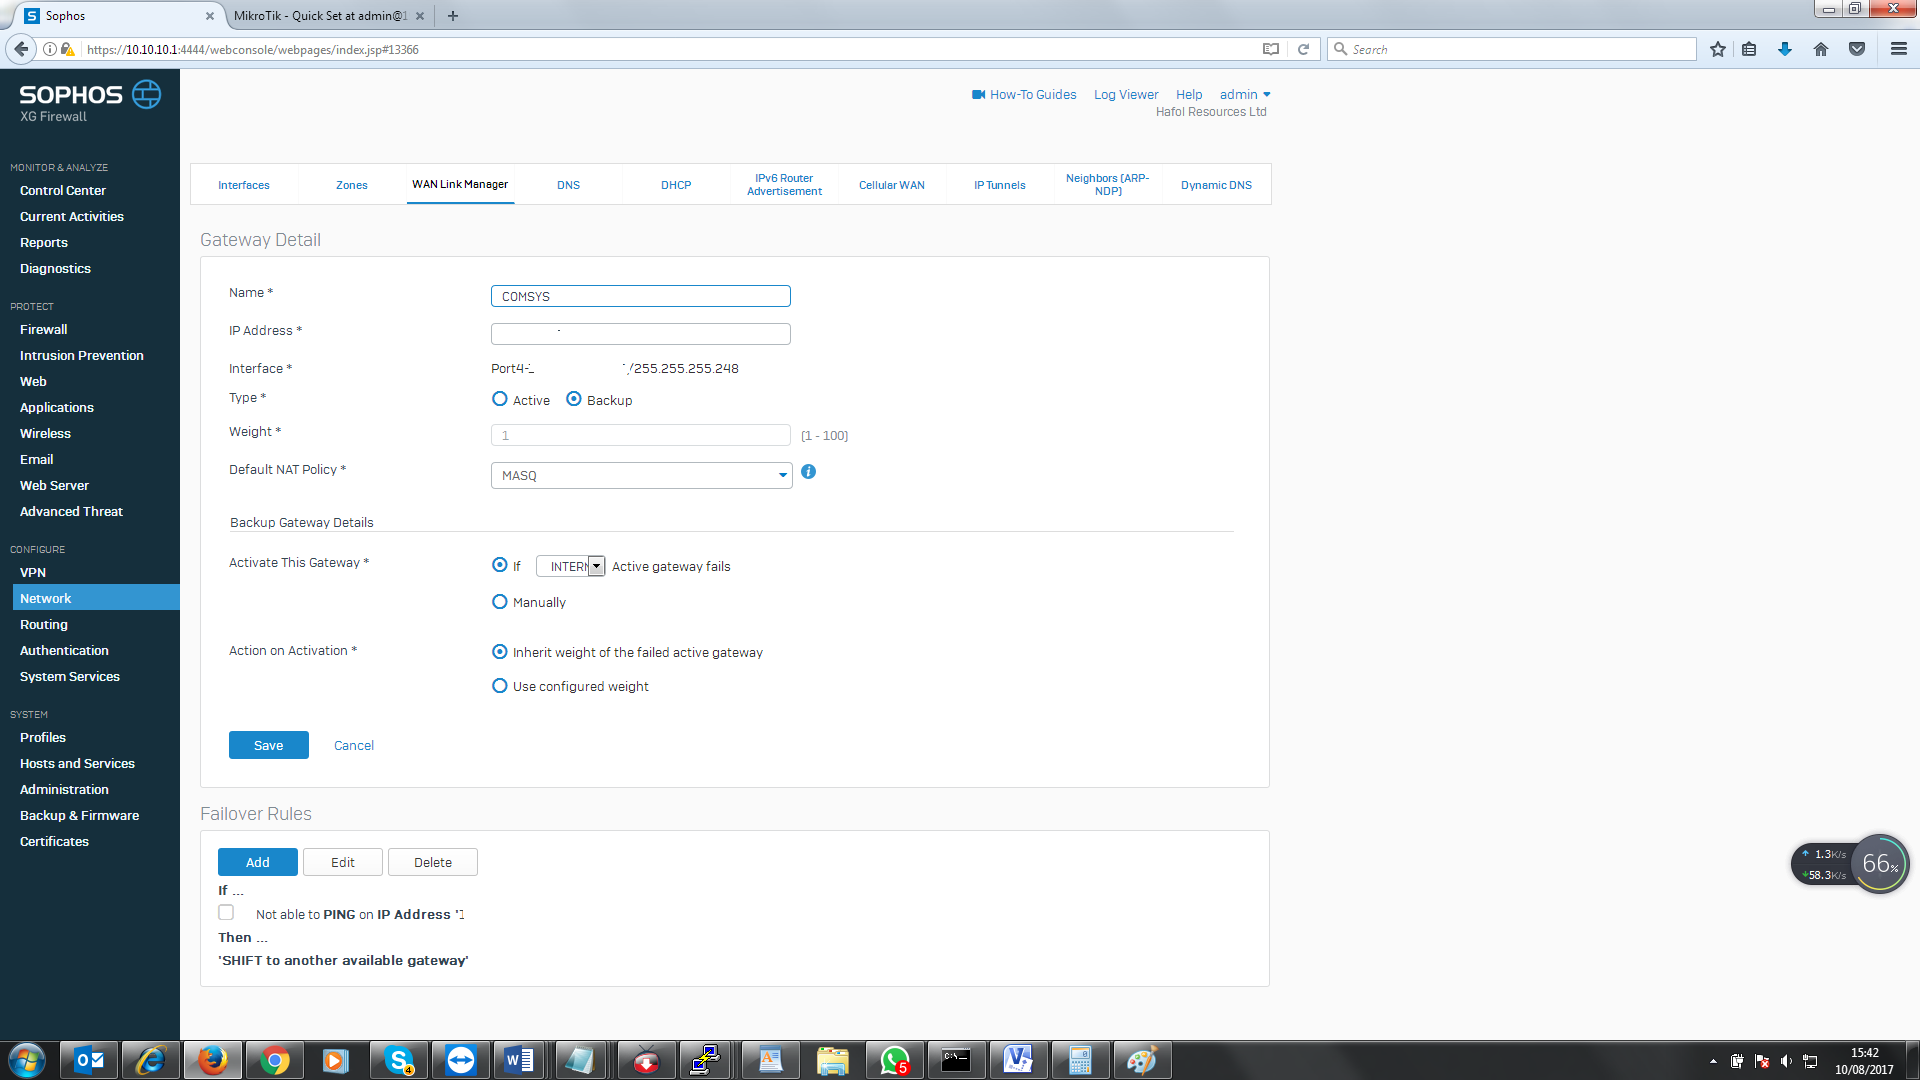The height and width of the screenshot is (1080, 1920).
Task: Click the How-To Guides video icon
Action: 978,95
